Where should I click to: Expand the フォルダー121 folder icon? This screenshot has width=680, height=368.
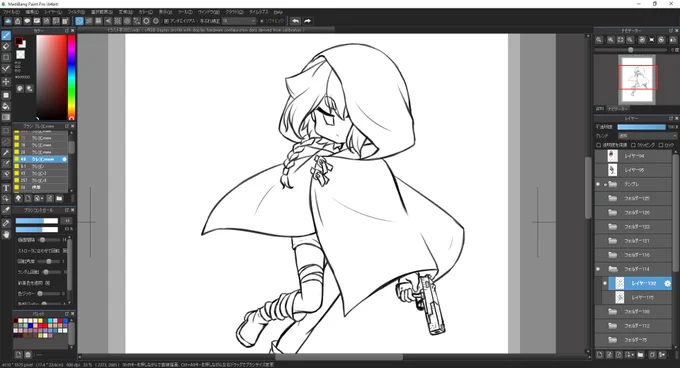click(x=612, y=241)
